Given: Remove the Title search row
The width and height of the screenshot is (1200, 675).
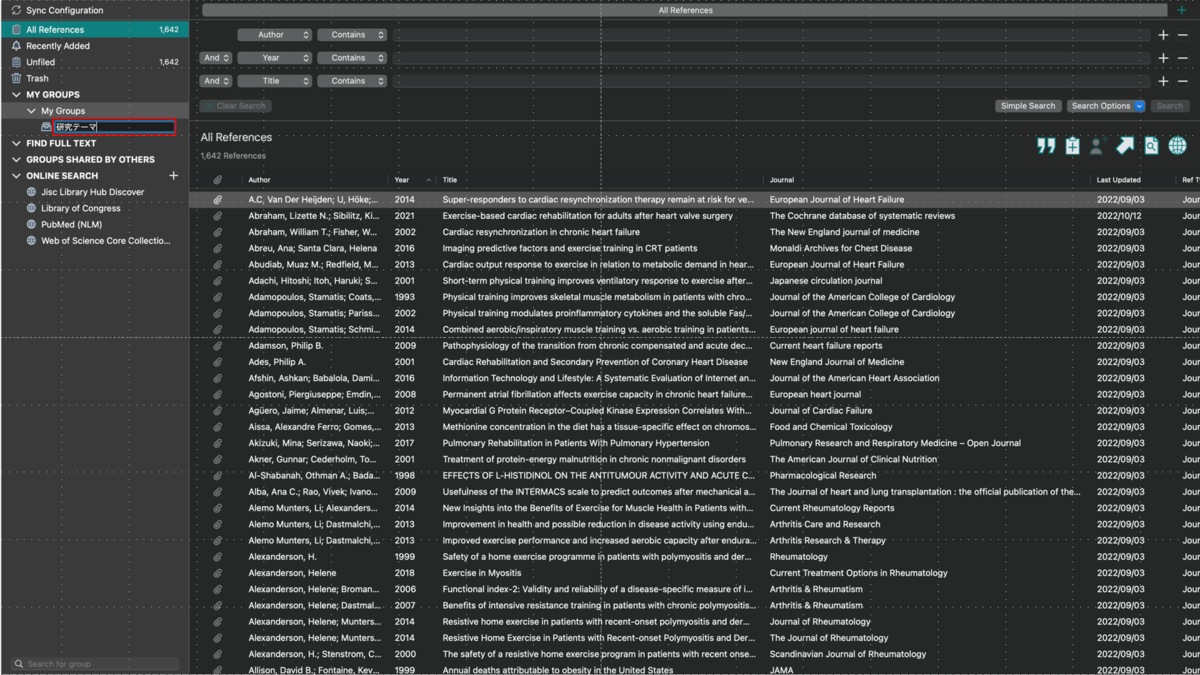Looking at the screenshot, I should [1182, 81].
